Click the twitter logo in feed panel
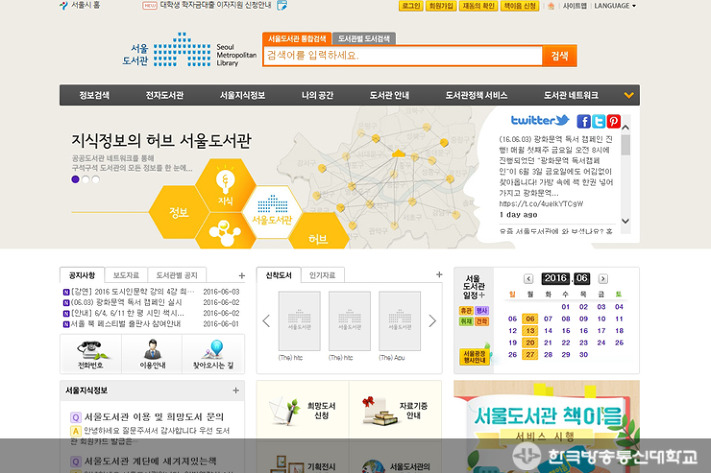 coord(540,120)
